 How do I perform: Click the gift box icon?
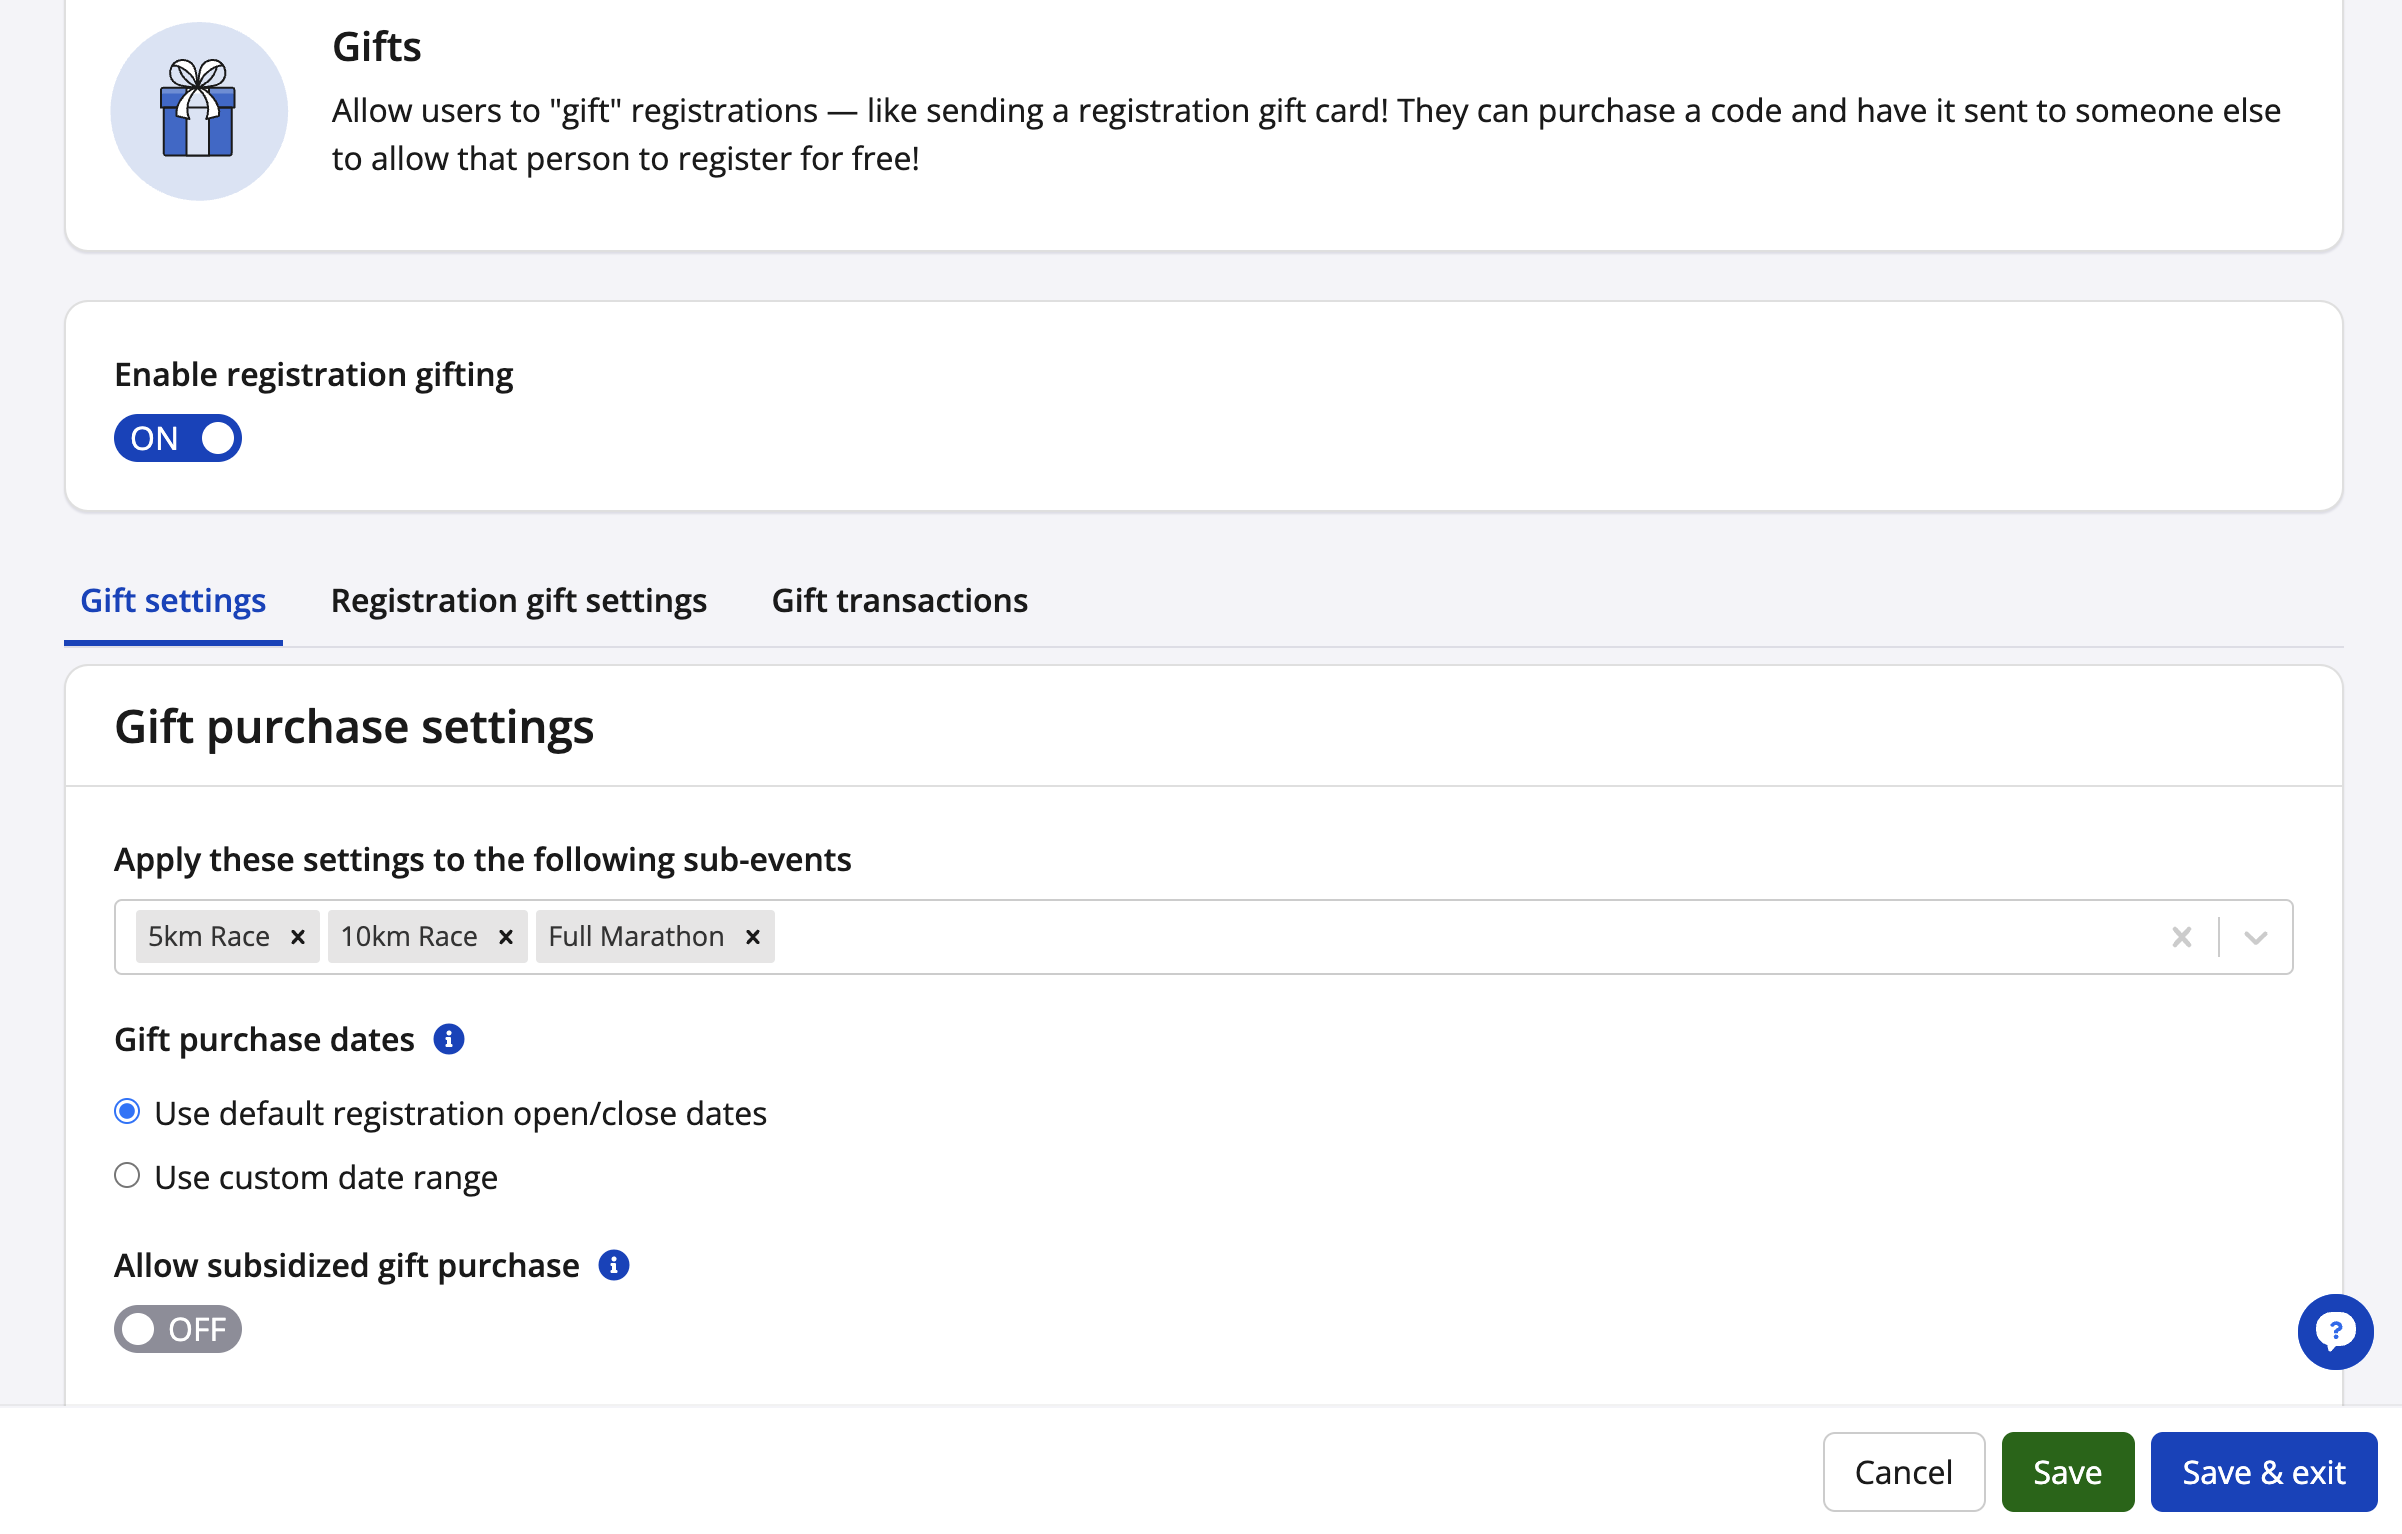198,110
